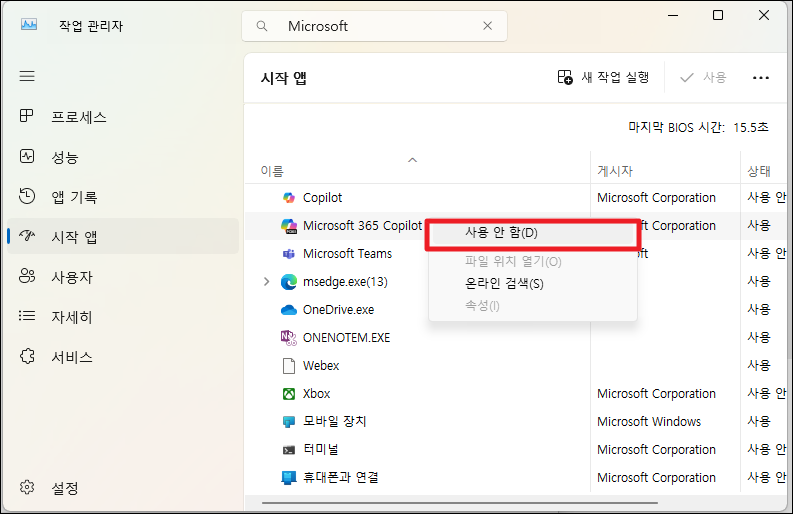This screenshot has height=514, width=793.
Task: Open 설정 page
Action: click(123, 488)
